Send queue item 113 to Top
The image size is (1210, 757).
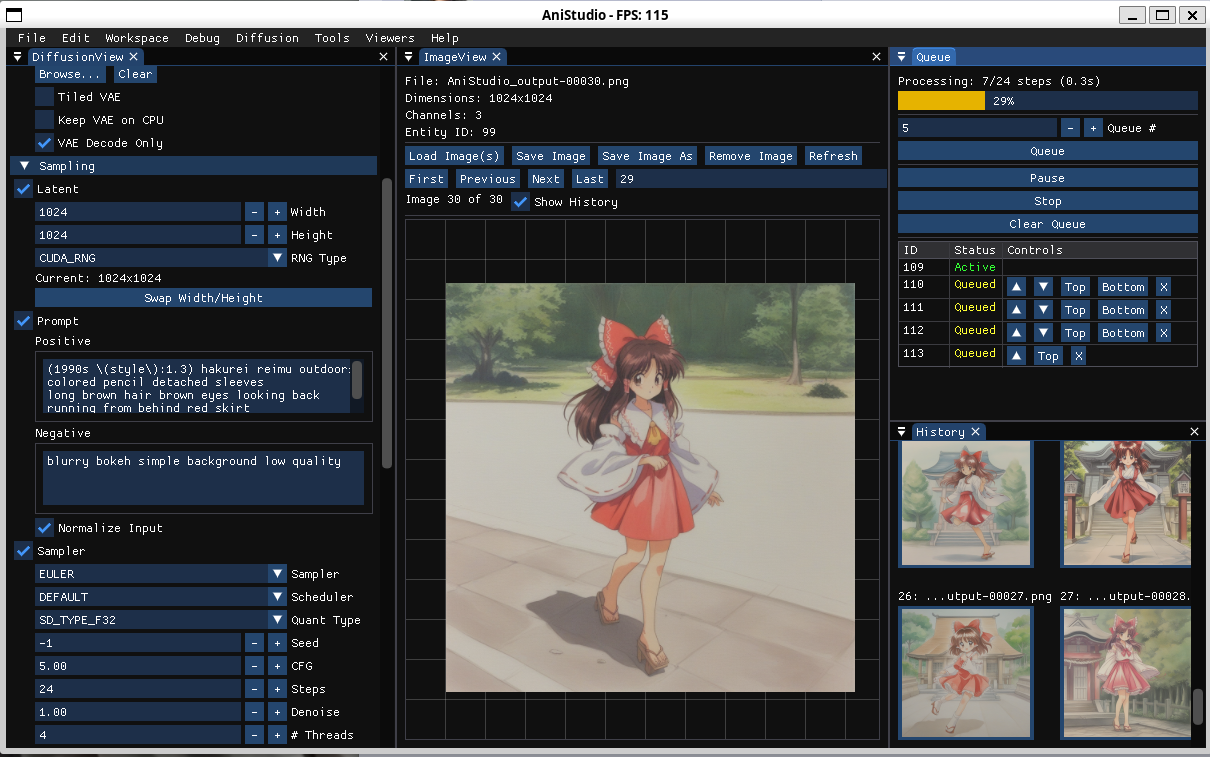1047,356
